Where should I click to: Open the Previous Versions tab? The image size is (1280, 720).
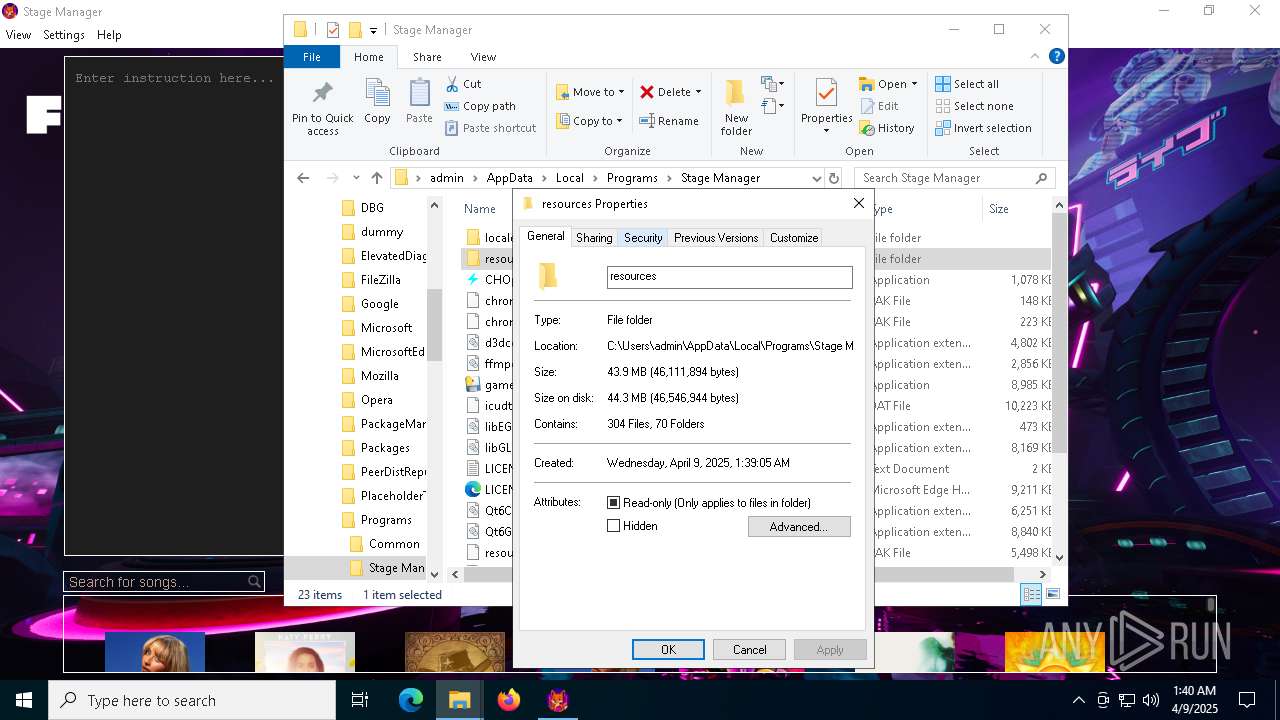716,238
